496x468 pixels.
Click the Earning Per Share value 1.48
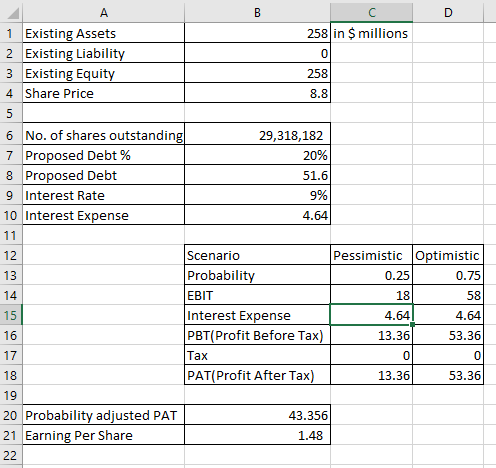(257, 435)
